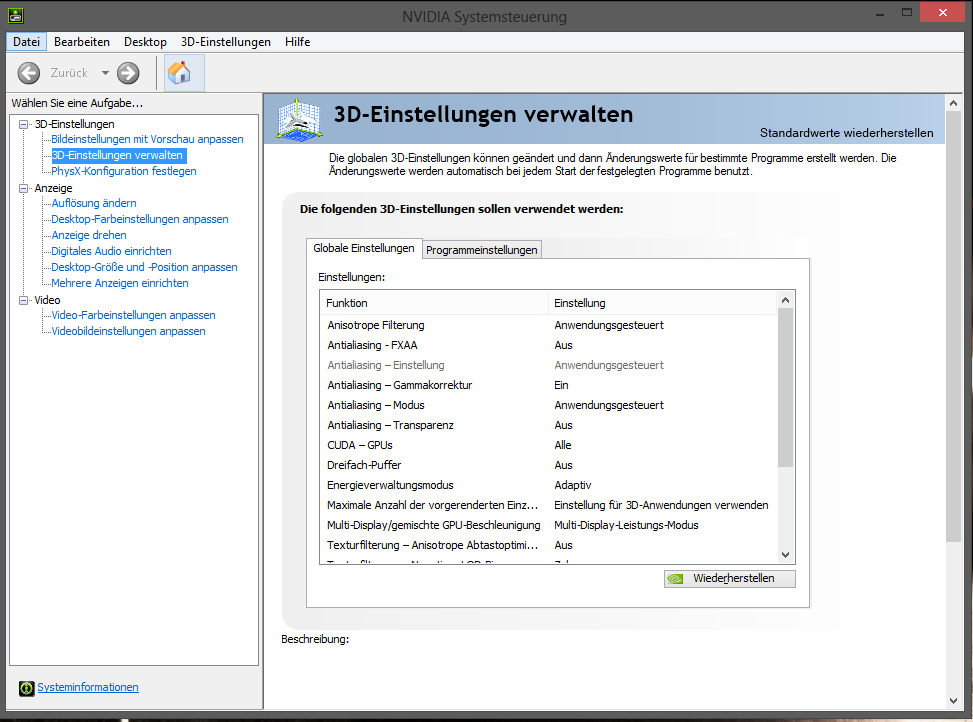973x722 pixels.
Task: Collapse the Video tree node
Action: 24,300
